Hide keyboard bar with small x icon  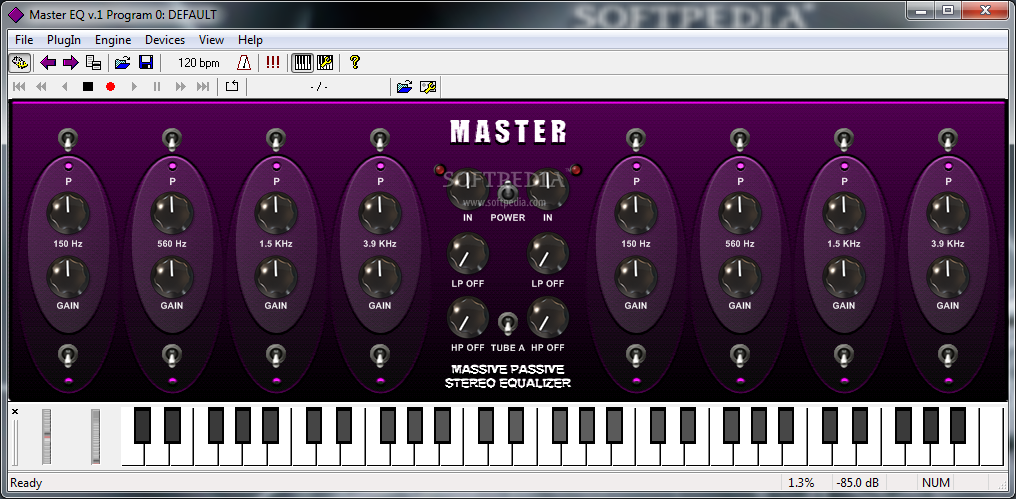(15, 412)
